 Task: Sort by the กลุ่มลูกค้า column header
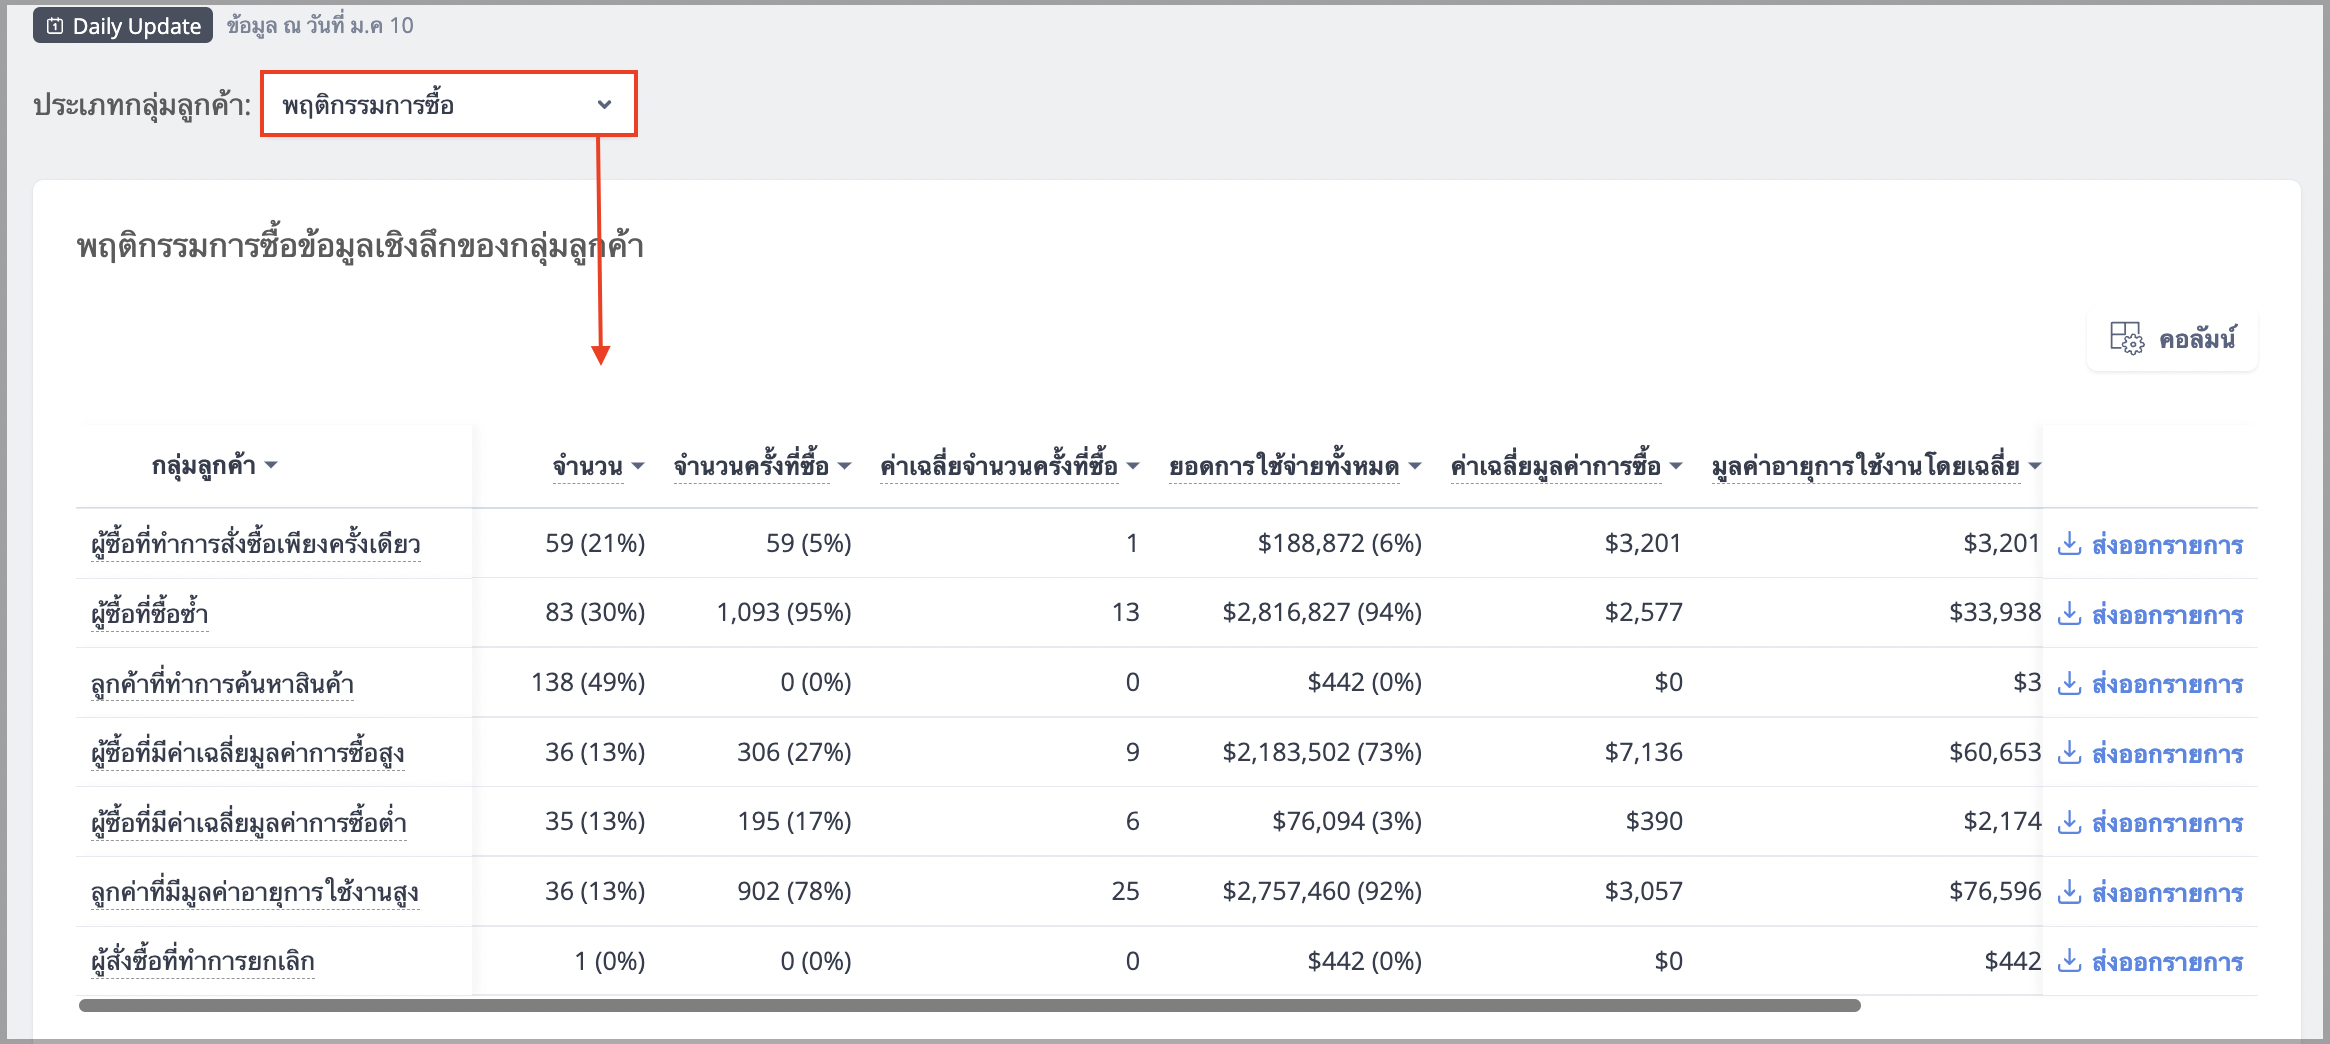pyautogui.click(x=214, y=465)
